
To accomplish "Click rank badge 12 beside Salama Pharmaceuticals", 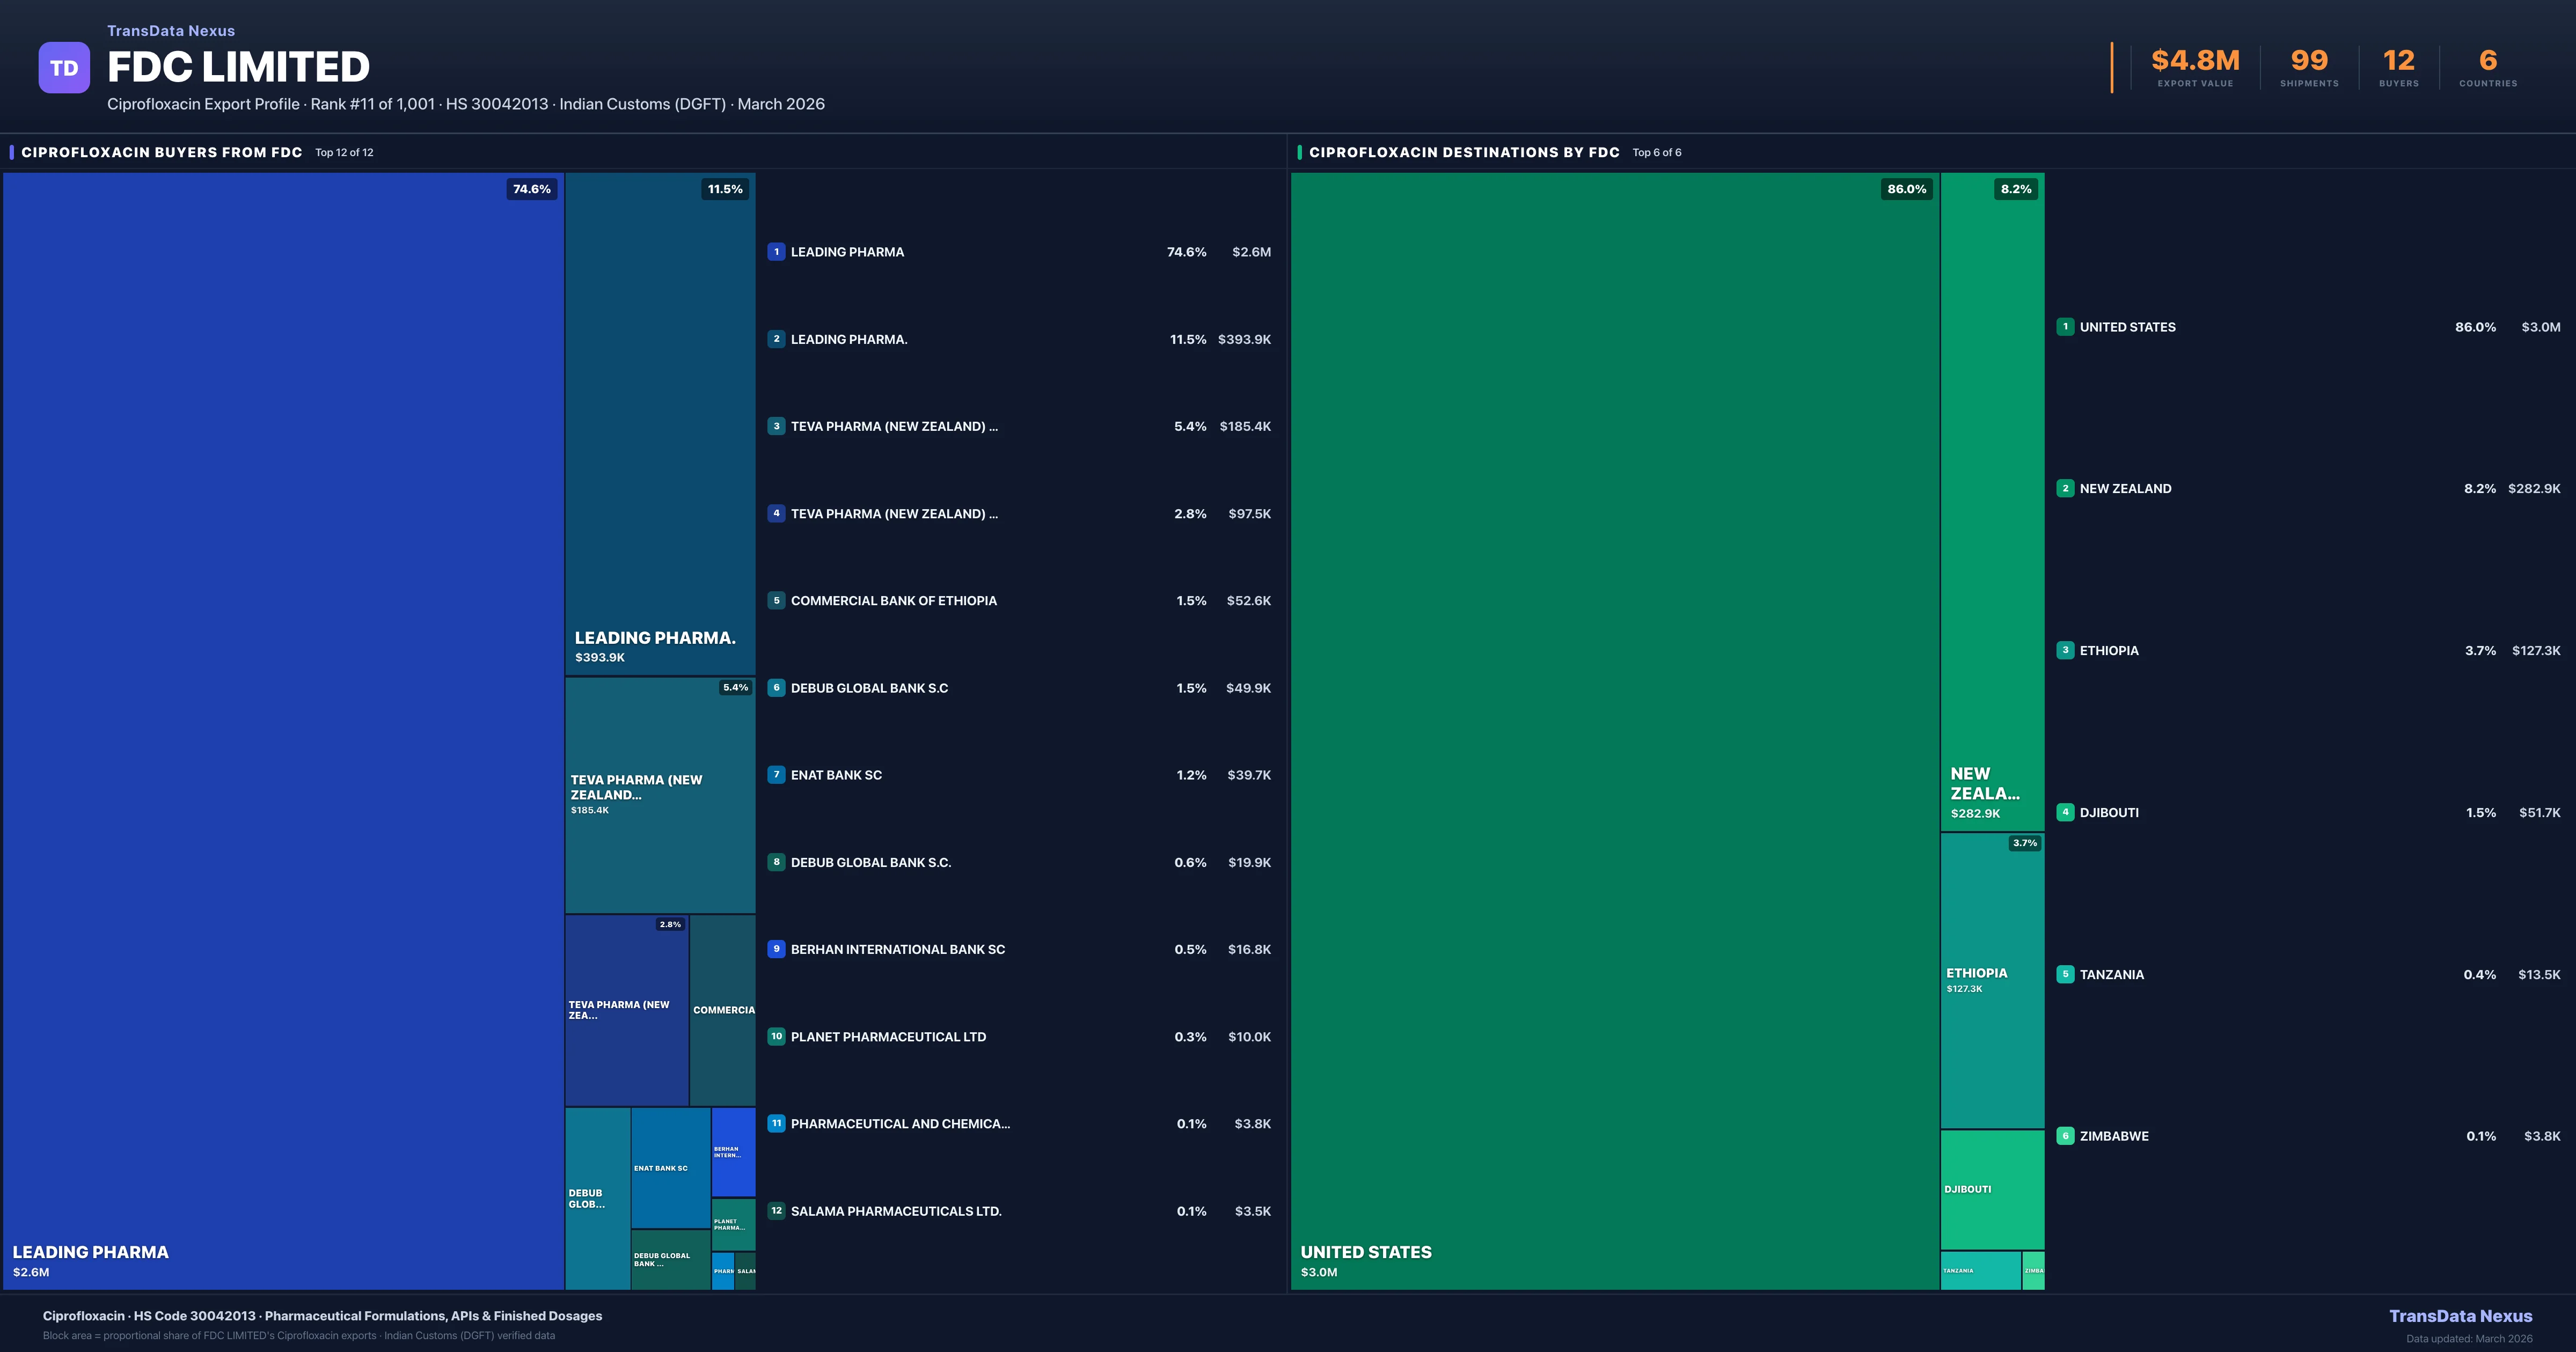I will pyautogui.click(x=776, y=1211).
